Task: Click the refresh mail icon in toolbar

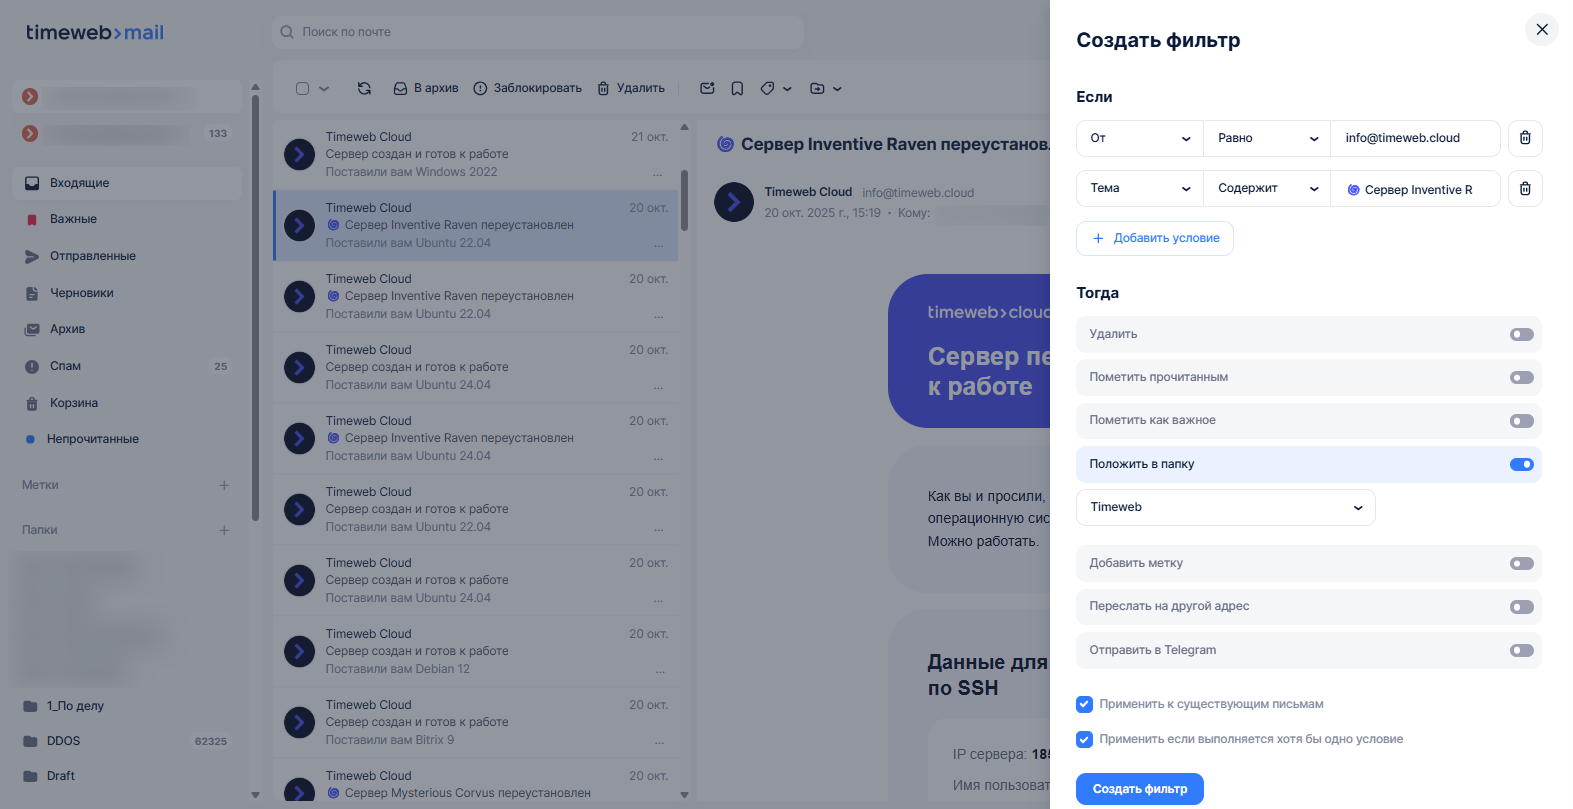Action: (364, 88)
